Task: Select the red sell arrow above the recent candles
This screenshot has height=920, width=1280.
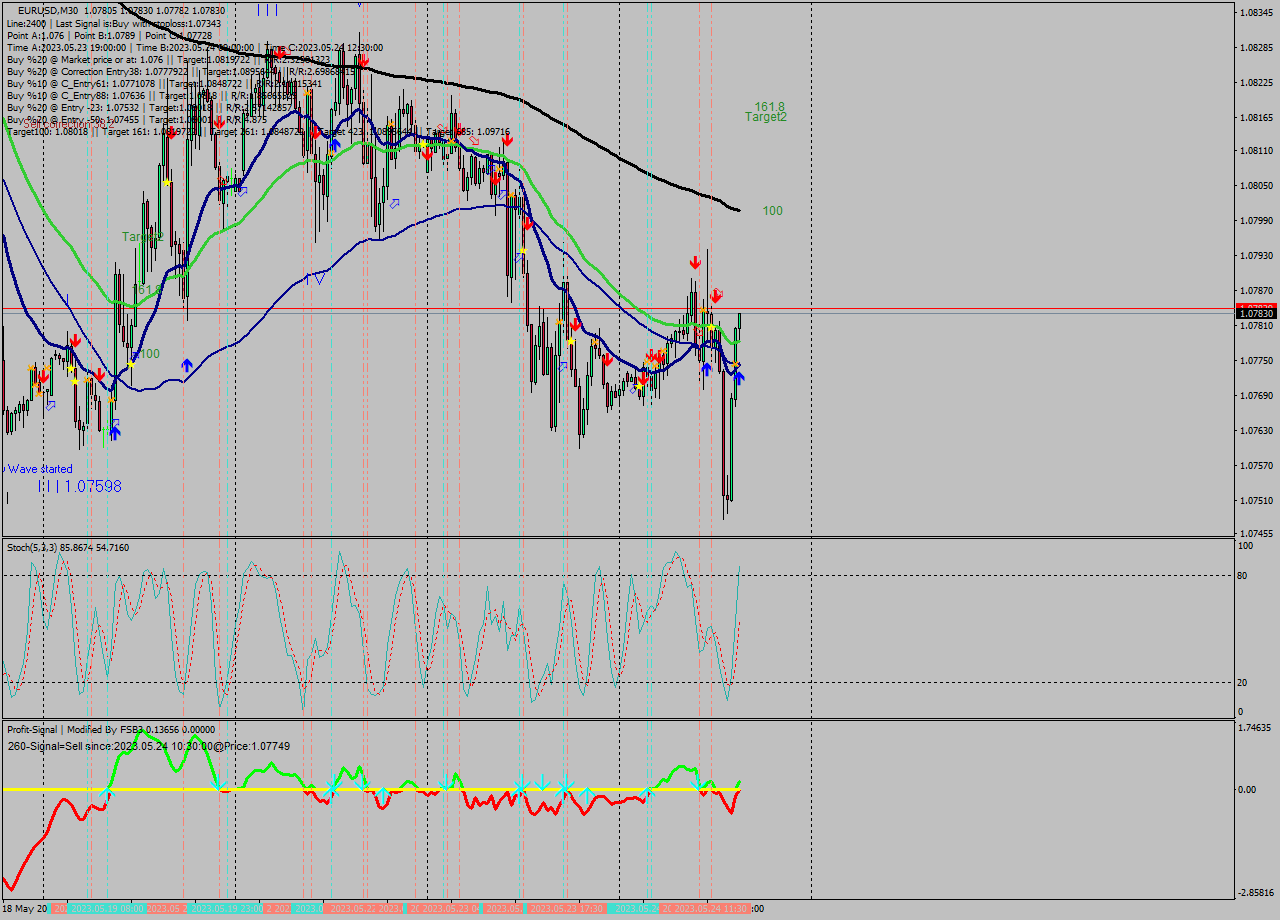Action: click(696, 263)
